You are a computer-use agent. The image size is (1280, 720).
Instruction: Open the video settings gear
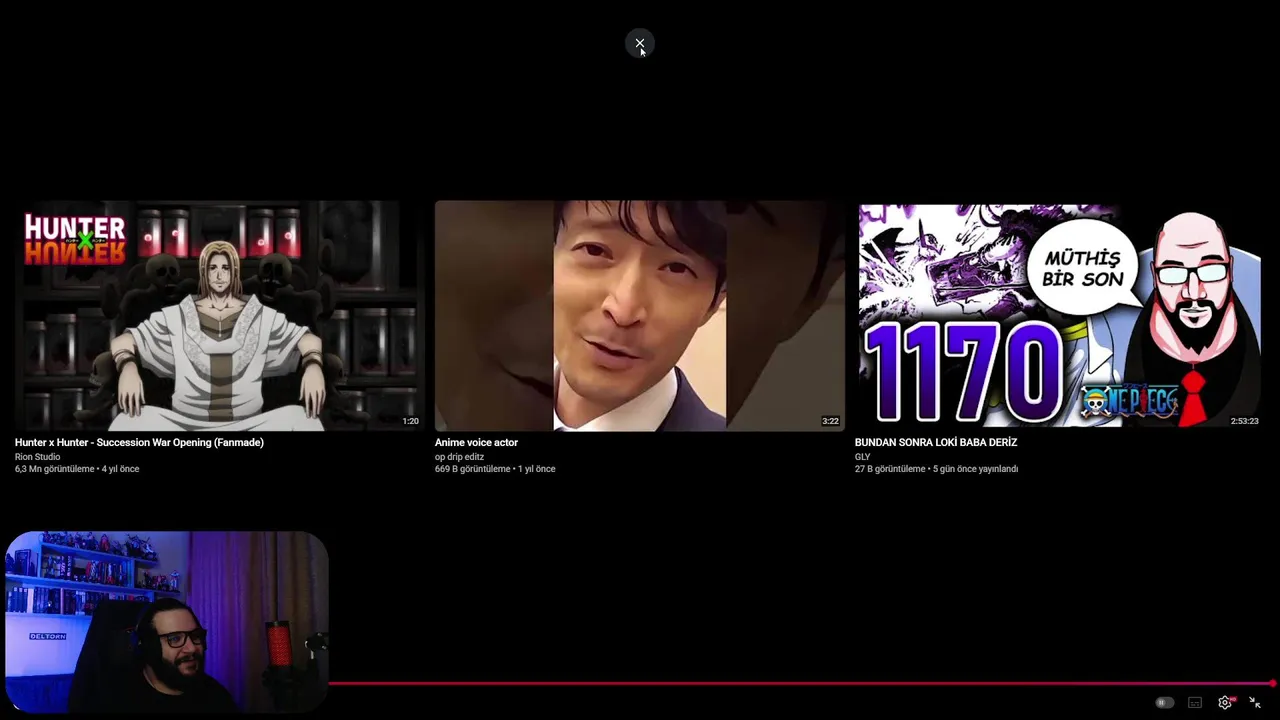point(1225,703)
